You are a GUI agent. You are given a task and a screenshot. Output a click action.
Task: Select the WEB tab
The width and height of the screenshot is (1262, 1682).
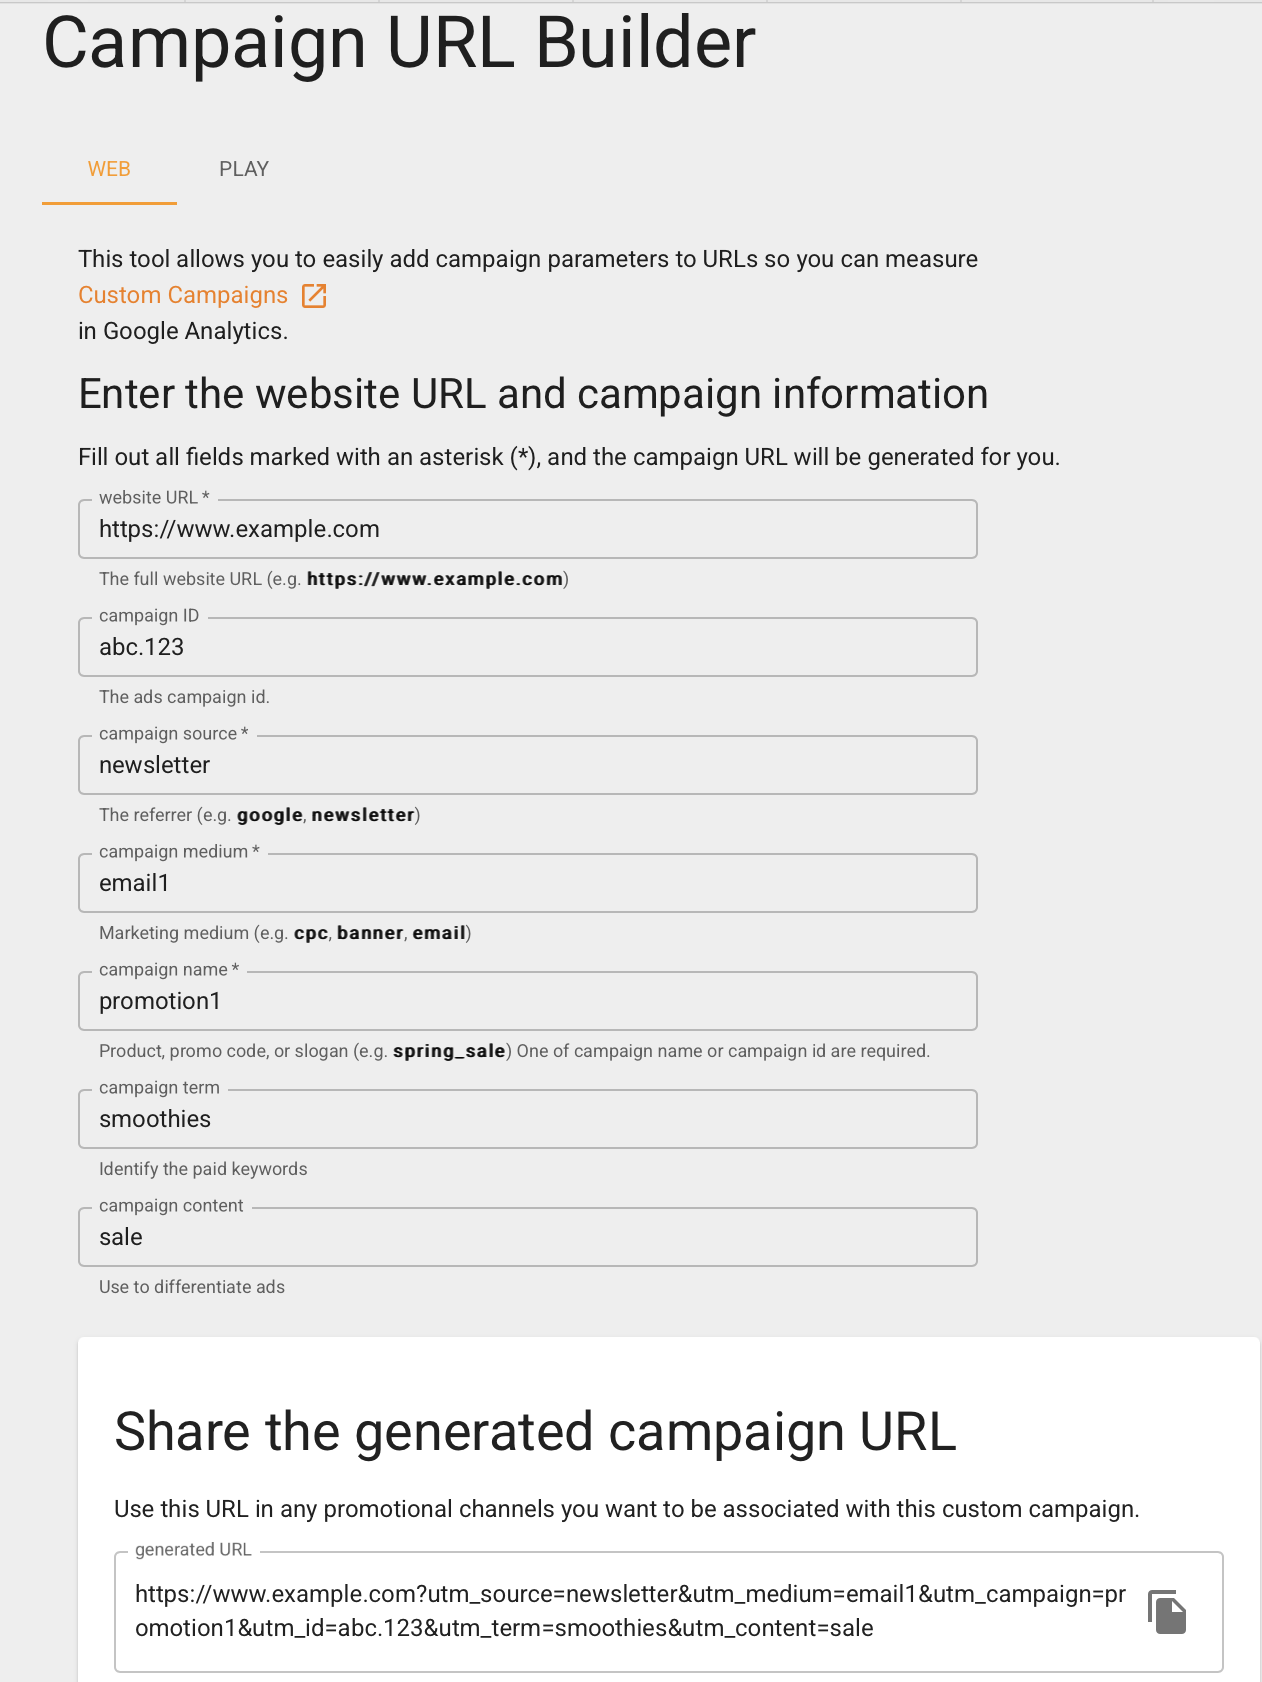108,168
